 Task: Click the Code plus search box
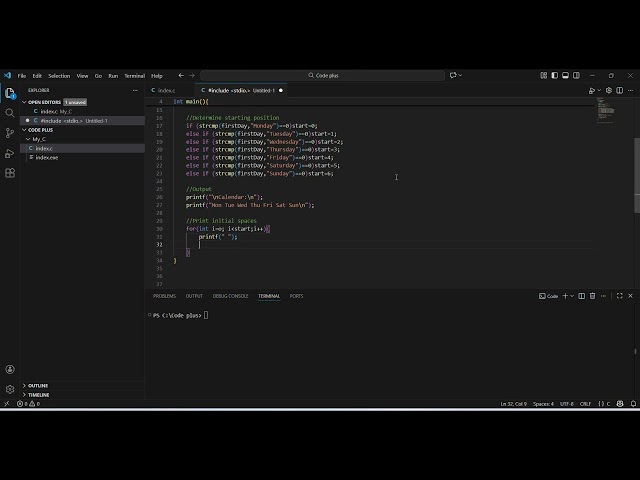click(322, 76)
